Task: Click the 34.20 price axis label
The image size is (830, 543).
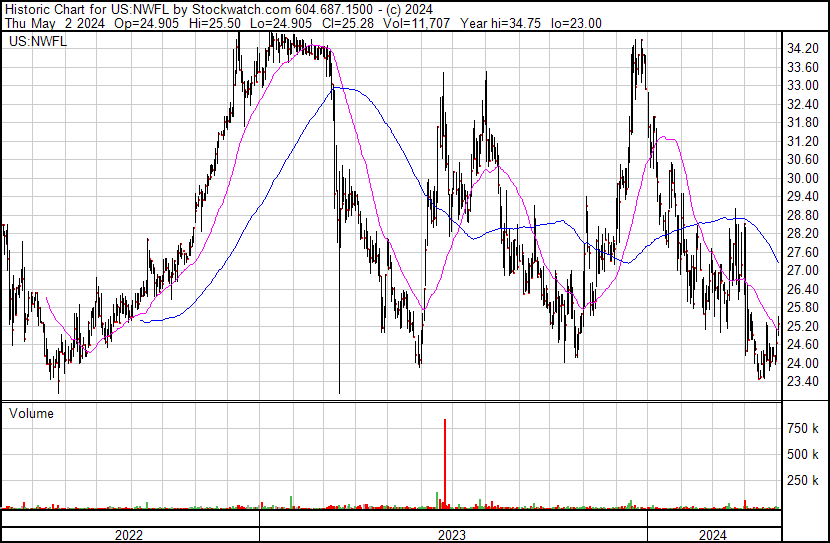Action: coord(802,49)
